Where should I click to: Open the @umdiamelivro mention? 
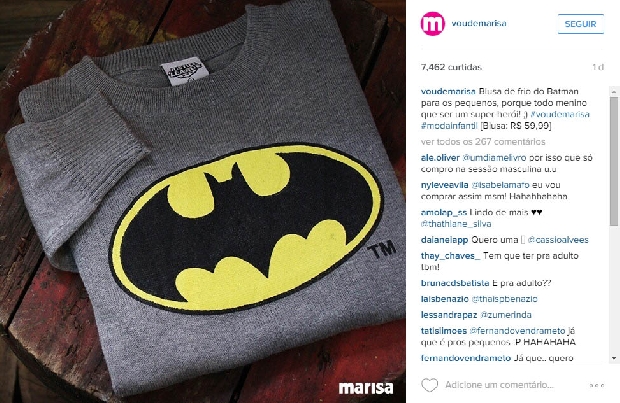(494, 158)
